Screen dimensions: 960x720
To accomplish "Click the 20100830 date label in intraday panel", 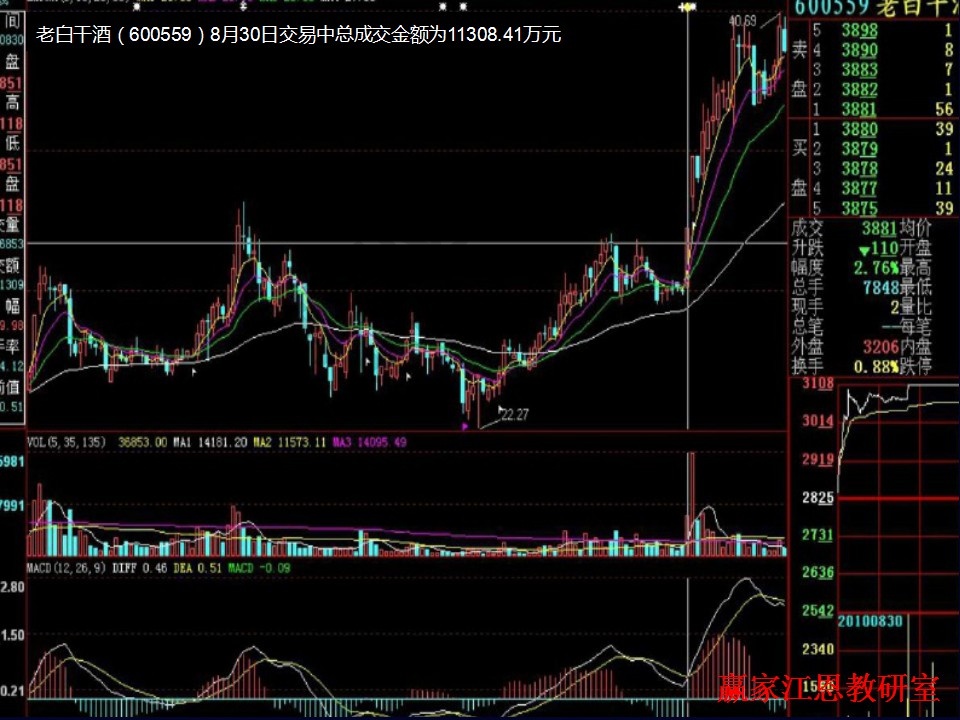I will coord(870,622).
